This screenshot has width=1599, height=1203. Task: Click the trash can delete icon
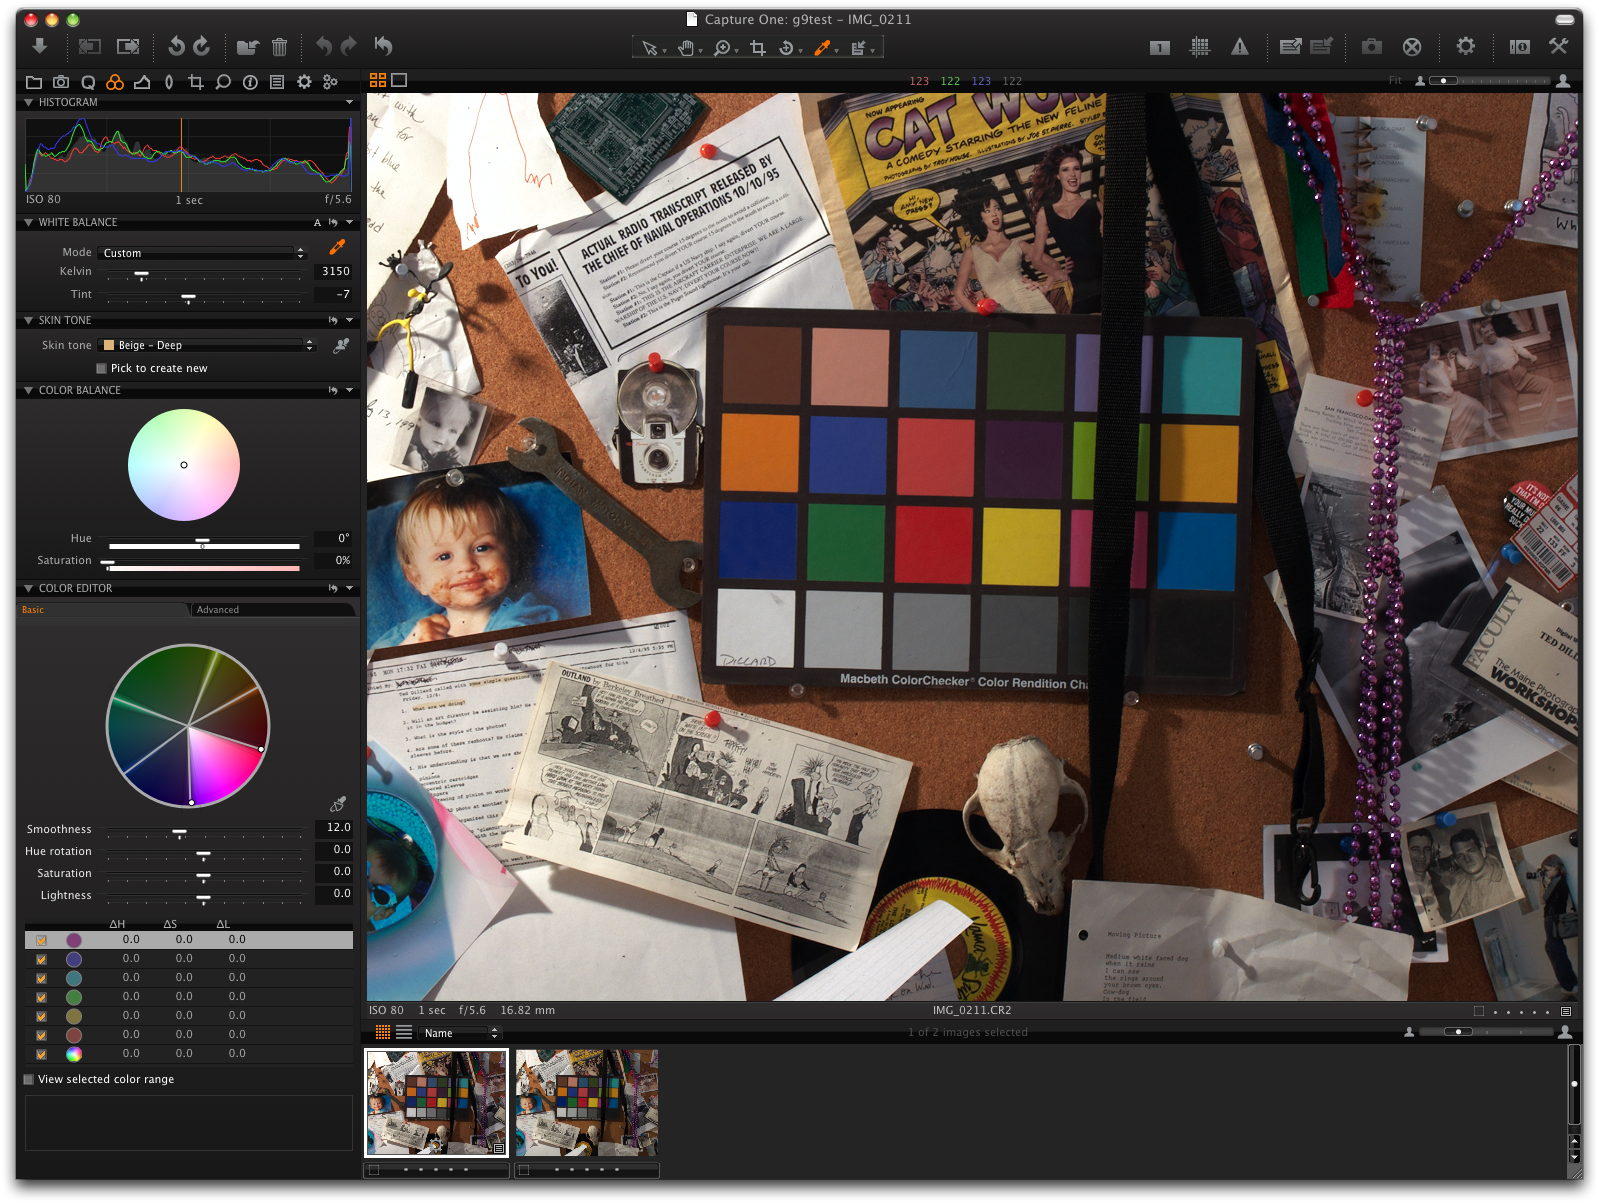(x=279, y=46)
